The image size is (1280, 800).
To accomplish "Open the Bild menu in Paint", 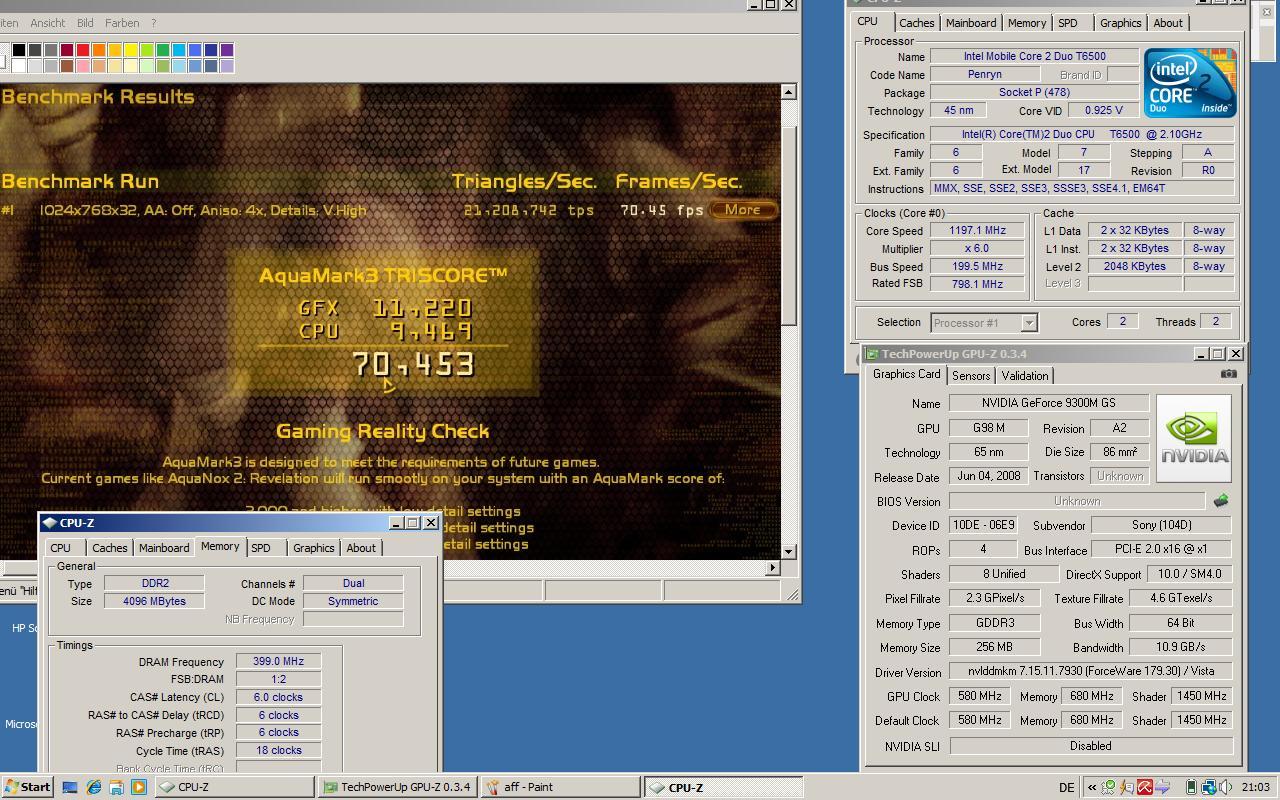I will point(85,23).
